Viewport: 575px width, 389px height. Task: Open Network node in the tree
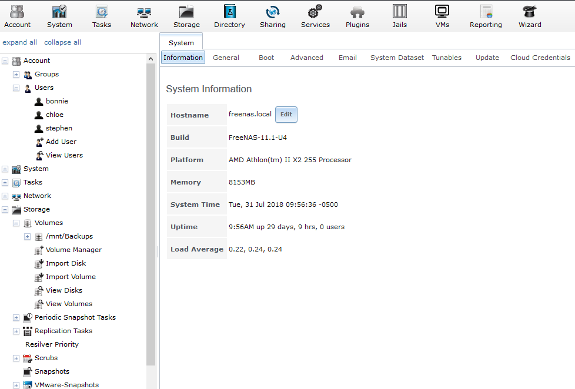(37, 196)
